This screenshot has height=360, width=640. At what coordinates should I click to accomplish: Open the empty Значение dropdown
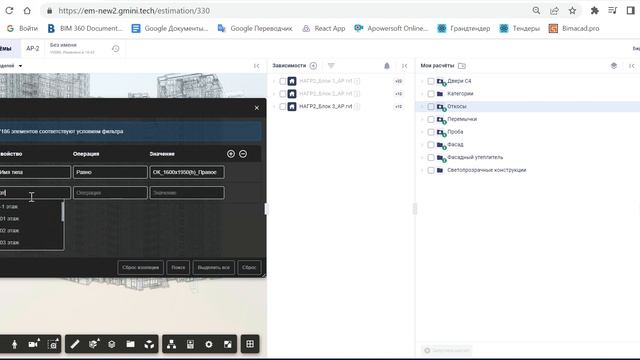pos(187,193)
